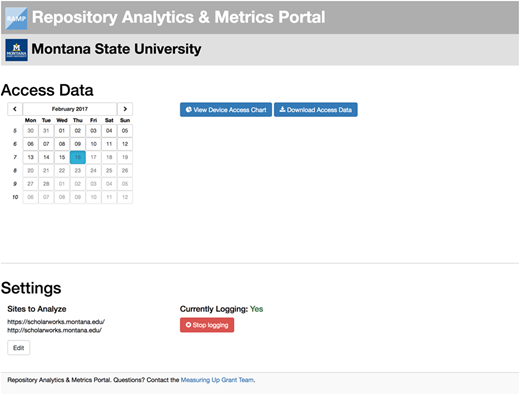Image resolution: width=520 pixels, height=395 pixels.
Task: Select Monday 06 in week 6
Action: [30, 144]
